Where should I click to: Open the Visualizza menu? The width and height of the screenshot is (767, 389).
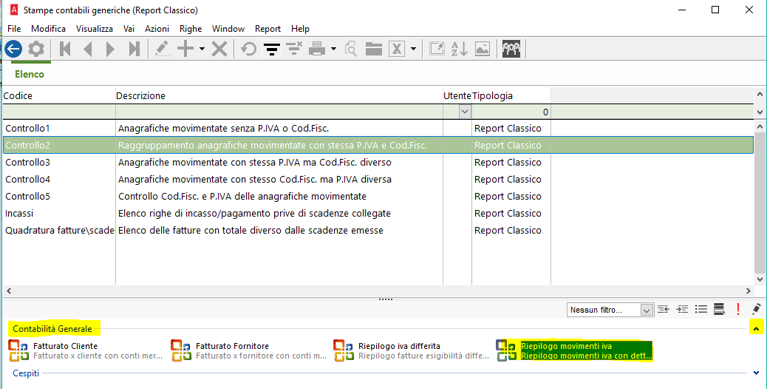94,29
